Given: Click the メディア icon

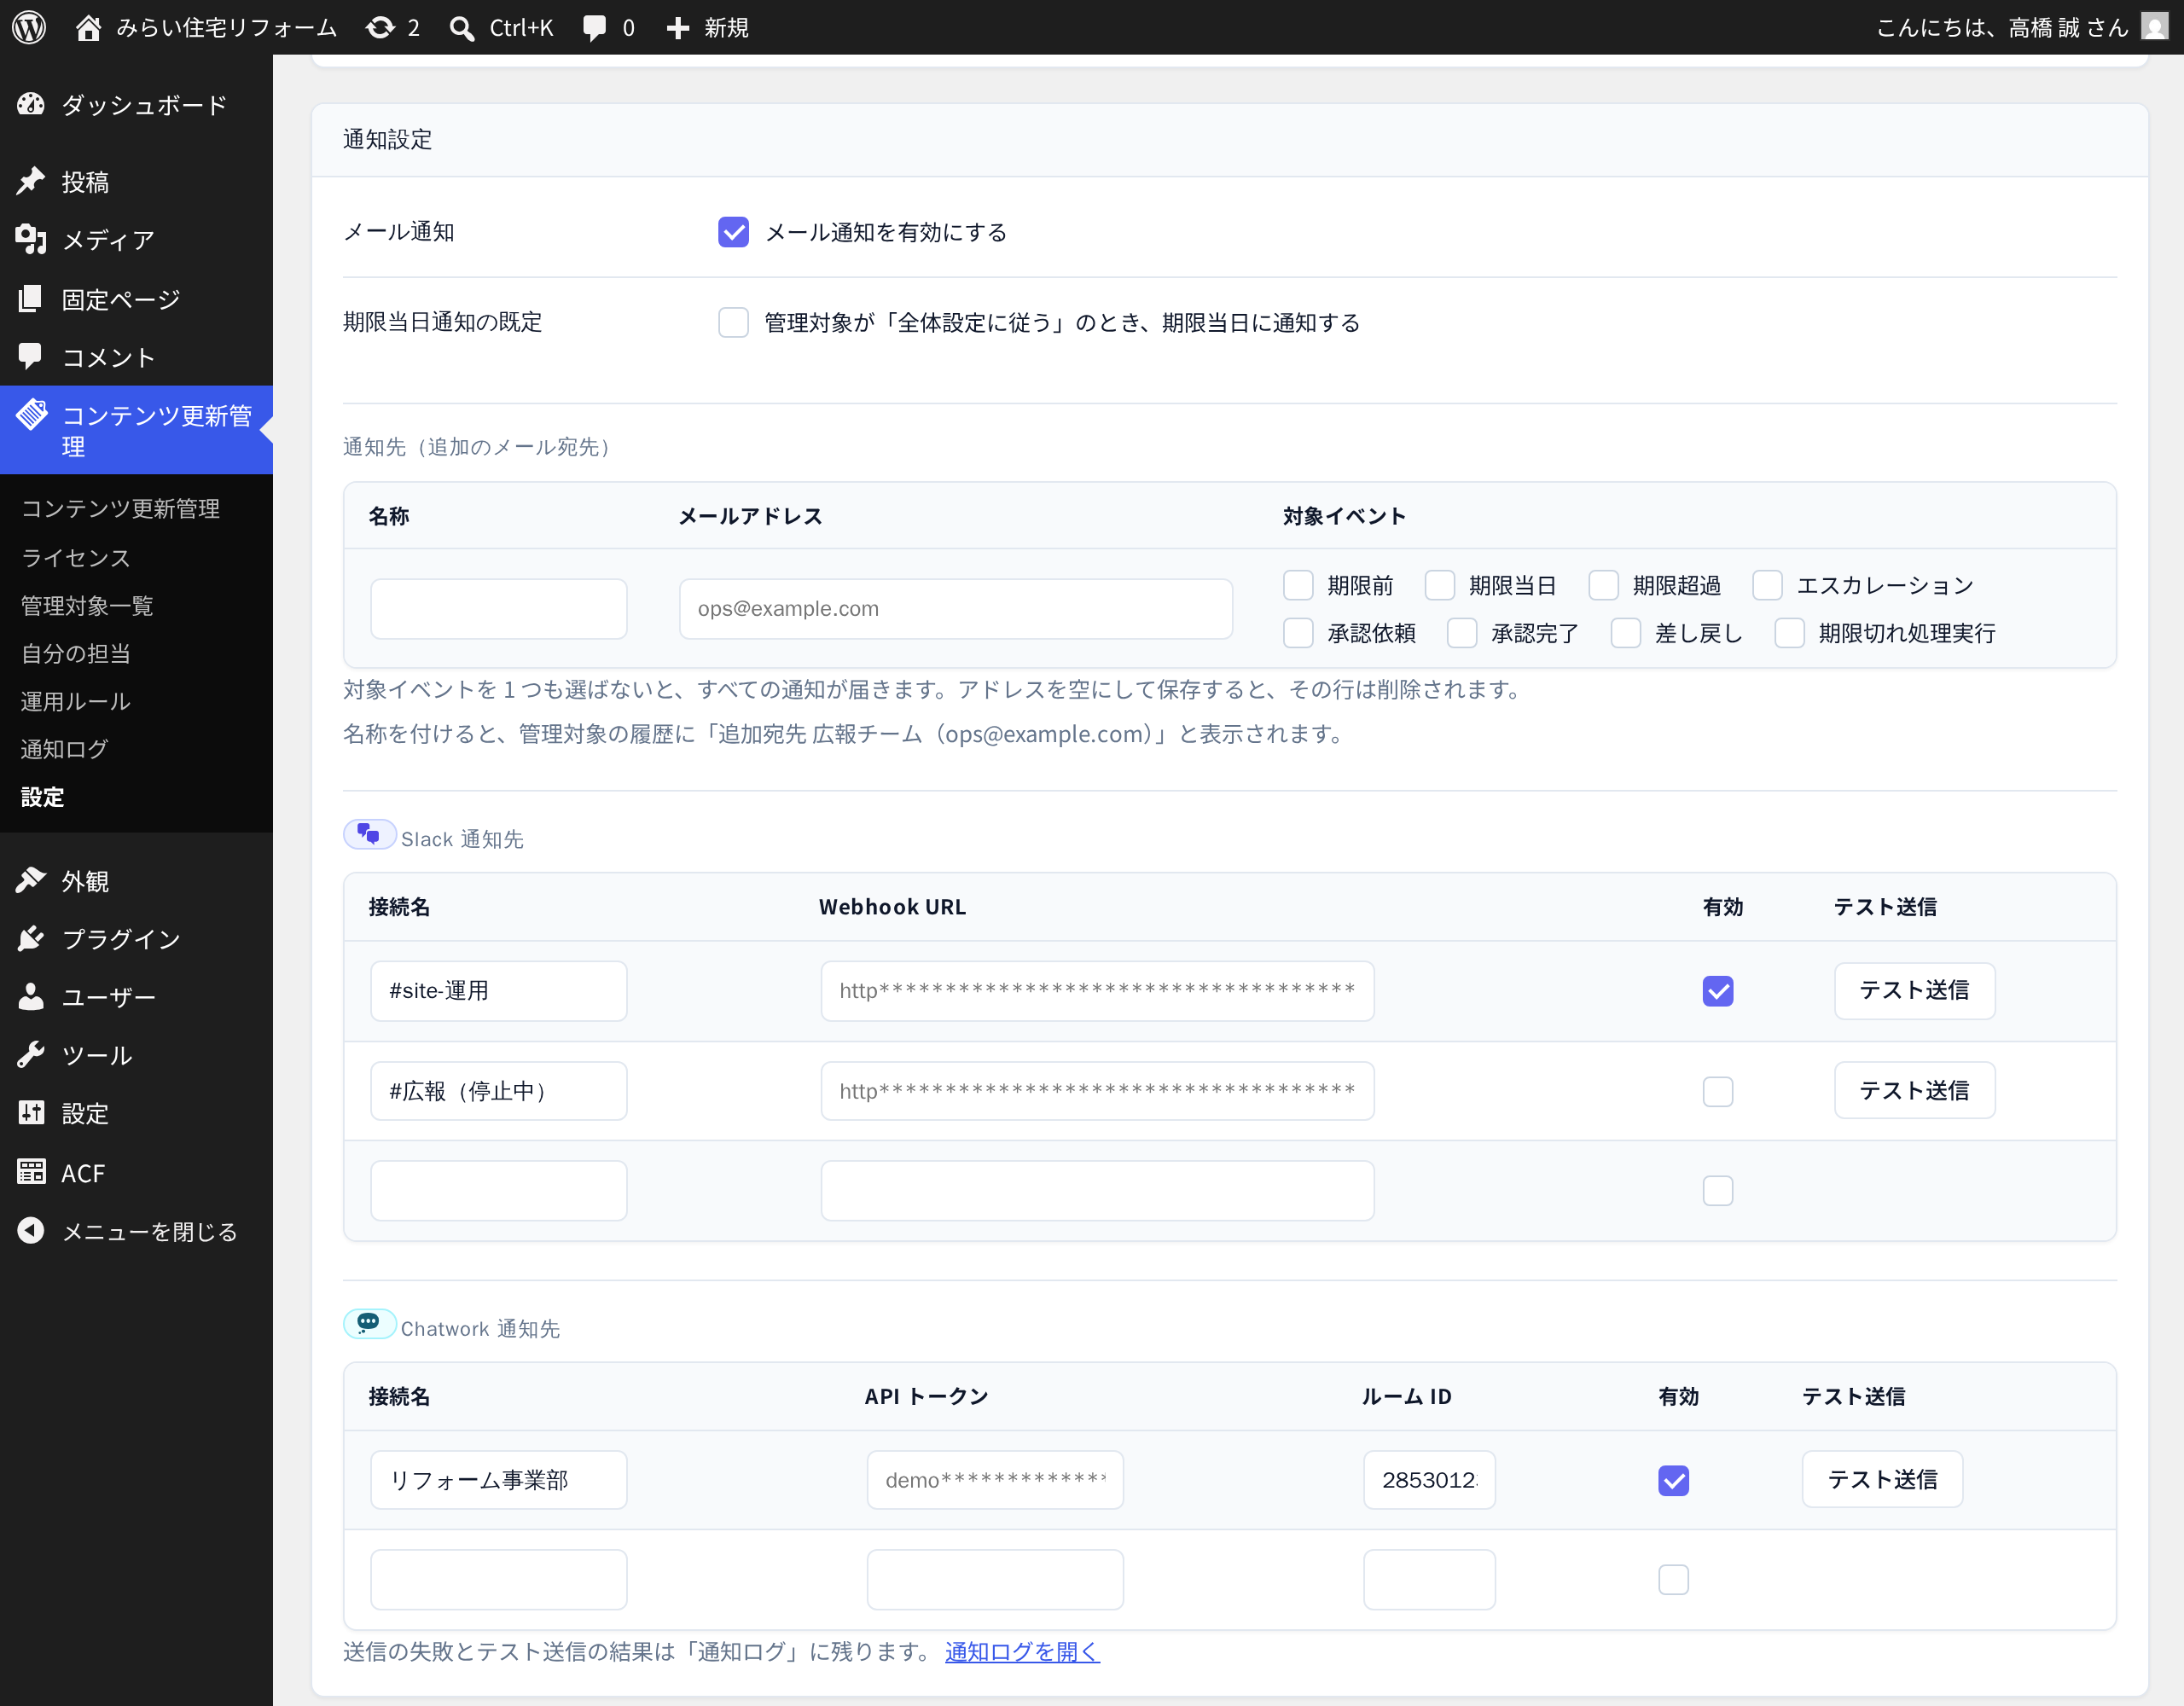Looking at the screenshot, I should coord(31,239).
